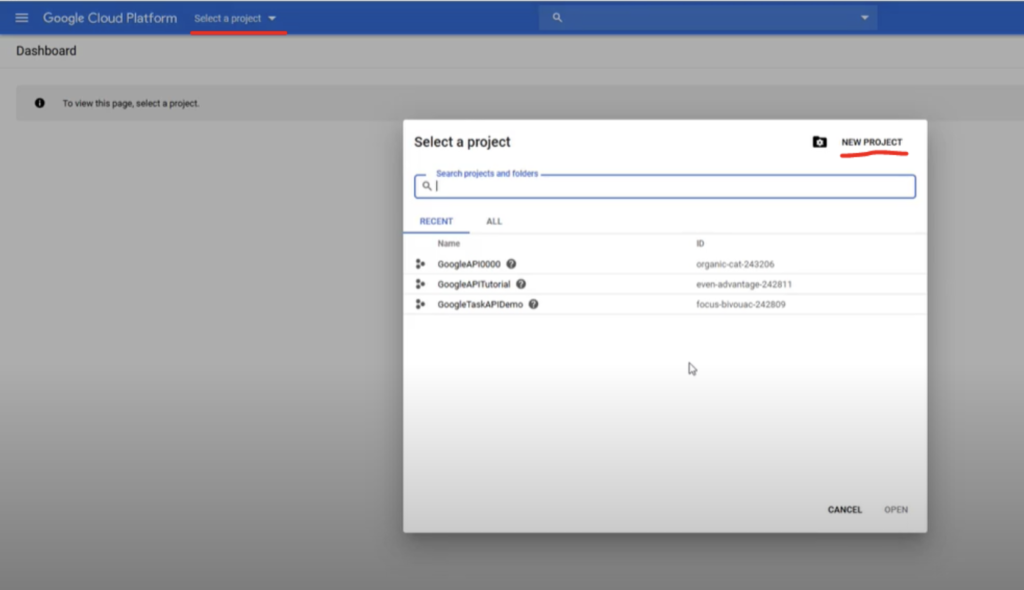This screenshot has height=590, width=1024.
Task: Click the info icon in the notice banner
Action: tap(40, 103)
